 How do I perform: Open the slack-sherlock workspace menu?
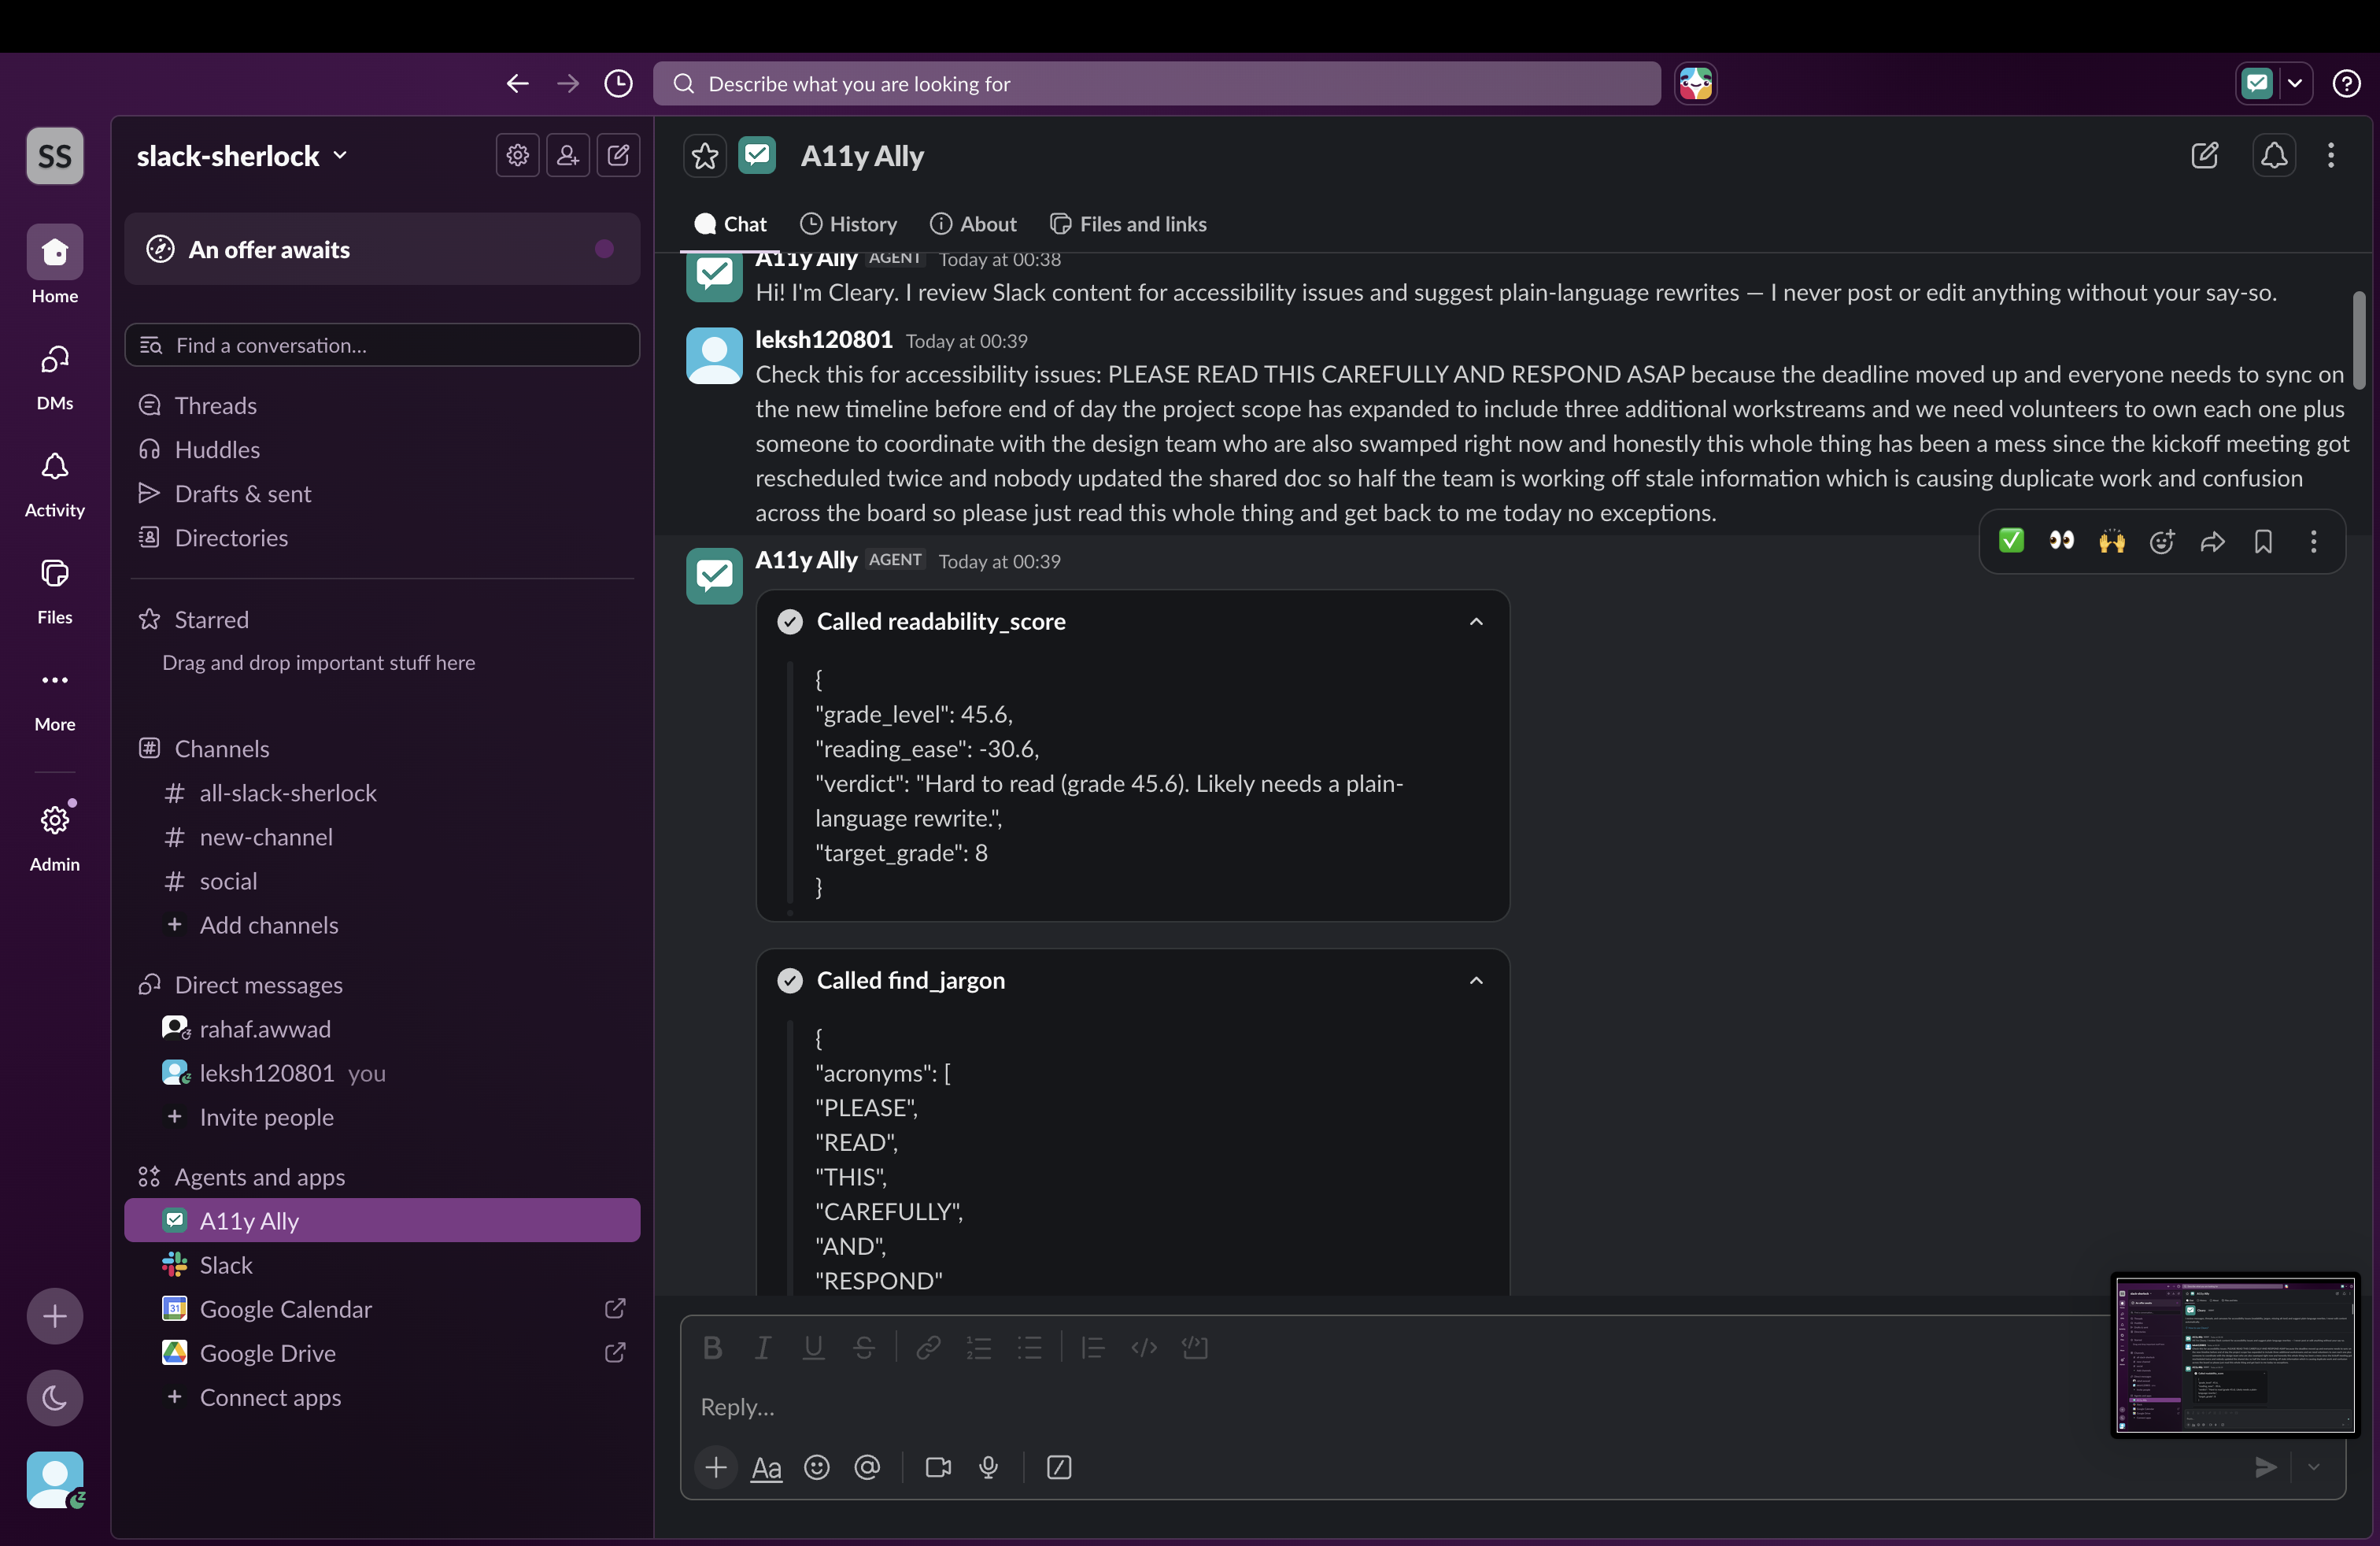click(x=242, y=156)
